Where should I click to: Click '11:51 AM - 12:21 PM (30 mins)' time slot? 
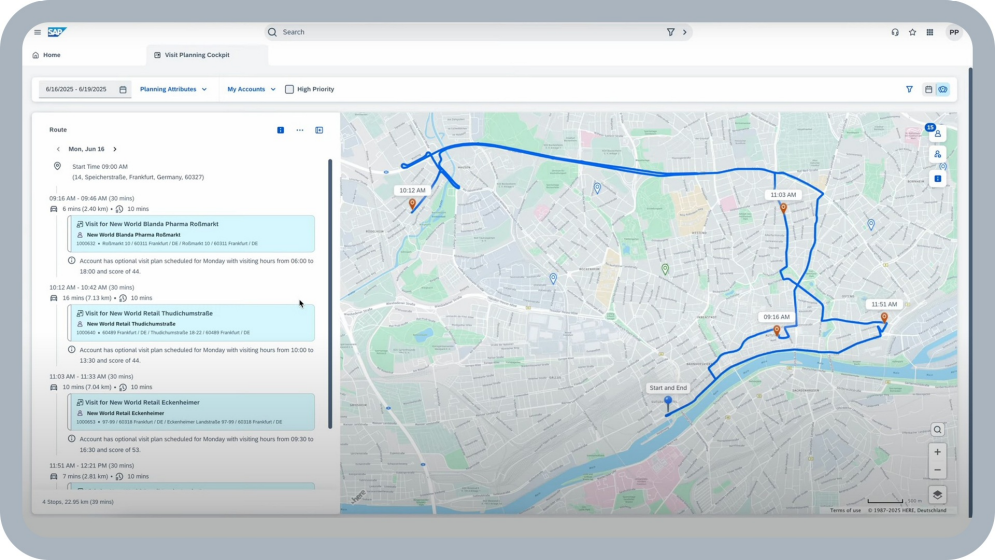[x=91, y=466]
